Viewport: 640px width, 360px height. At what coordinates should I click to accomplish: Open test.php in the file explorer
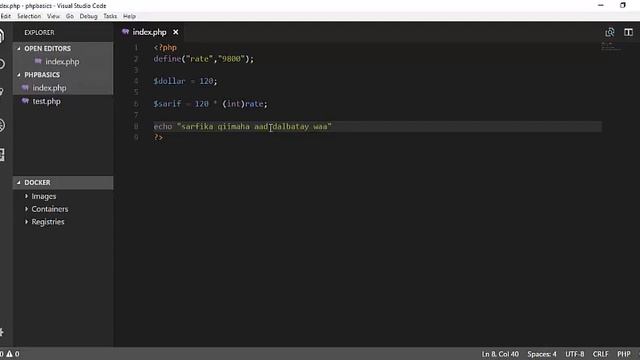[x=63, y=101]
